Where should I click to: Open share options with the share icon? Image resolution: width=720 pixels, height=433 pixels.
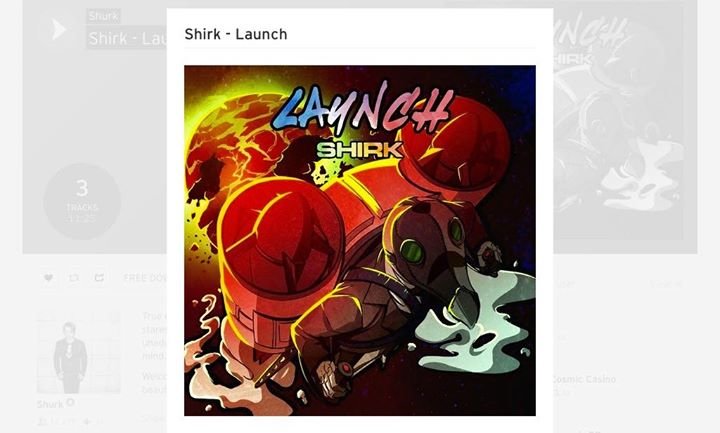click(99, 278)
